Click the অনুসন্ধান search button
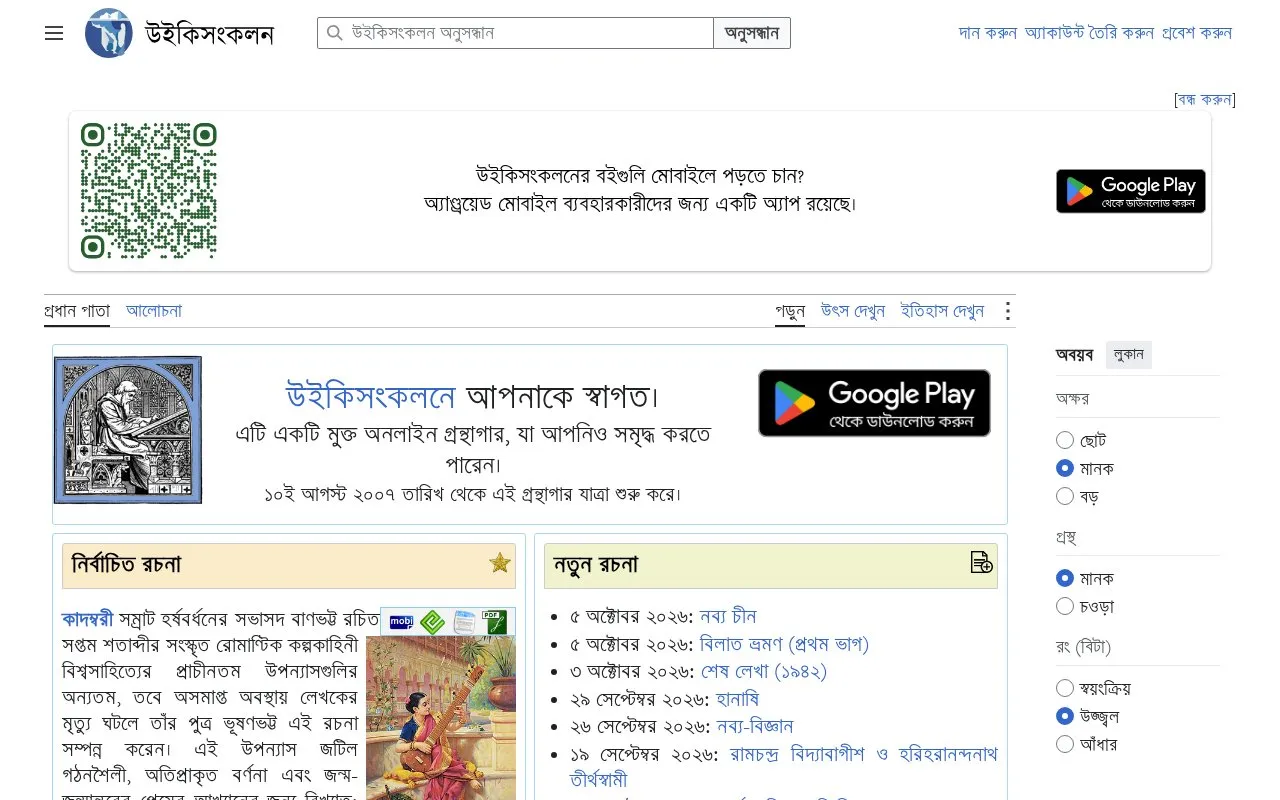The height and width of the screenshot is (800, 1280). (752, 33)
